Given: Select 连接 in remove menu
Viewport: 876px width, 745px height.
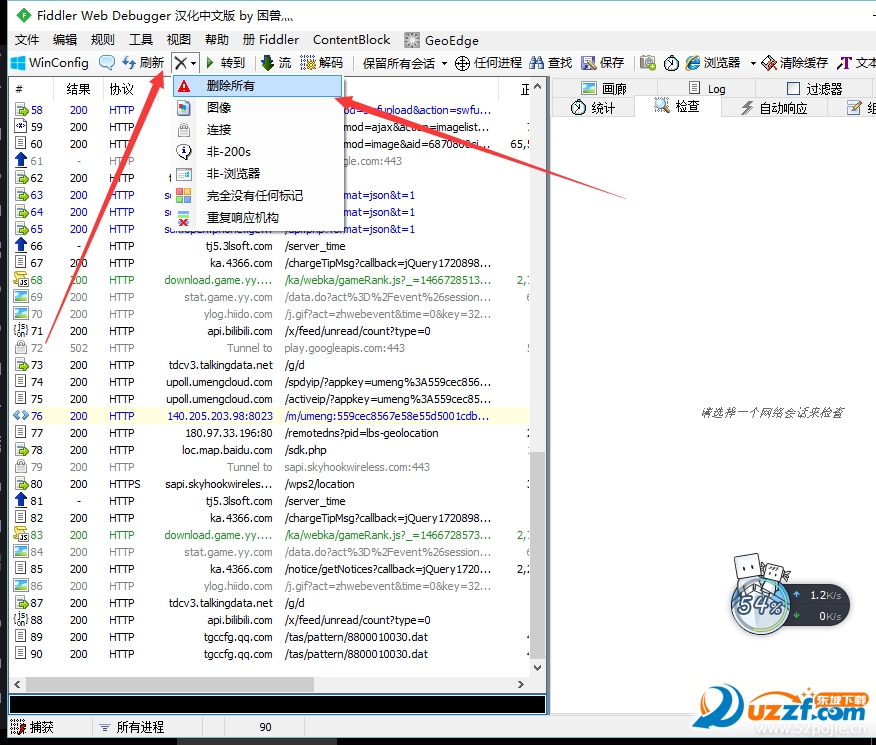Looking at the screenshot, I should click(x=257, y=130).
